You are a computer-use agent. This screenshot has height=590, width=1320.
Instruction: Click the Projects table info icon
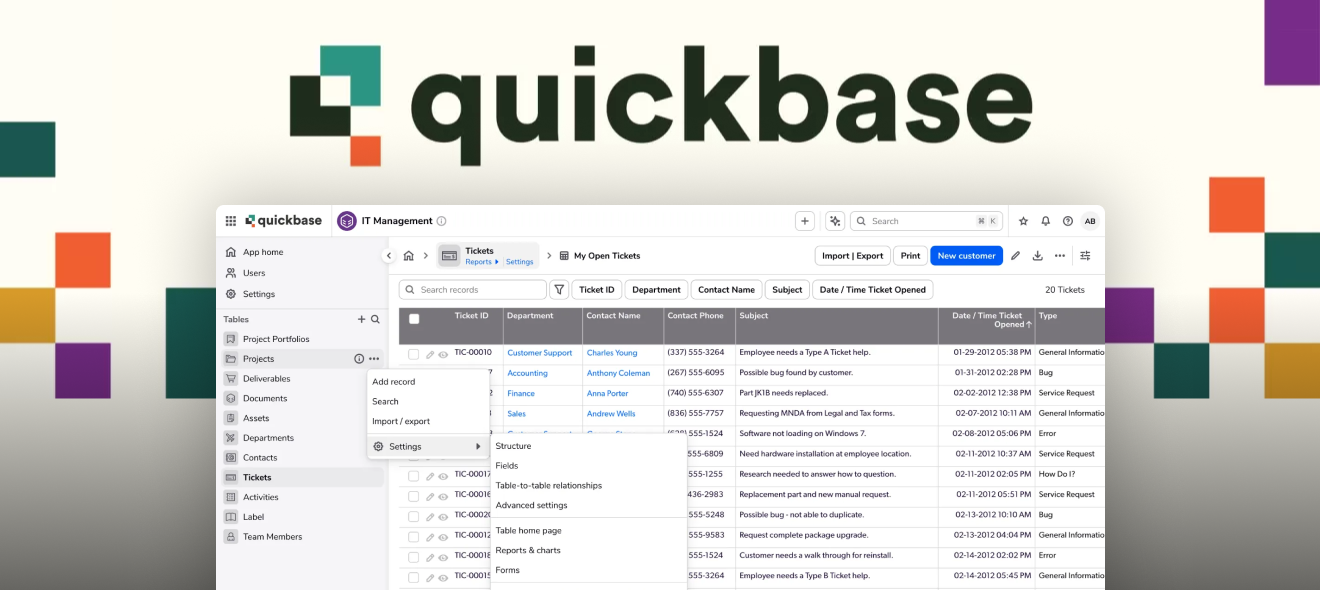(359, 359)
